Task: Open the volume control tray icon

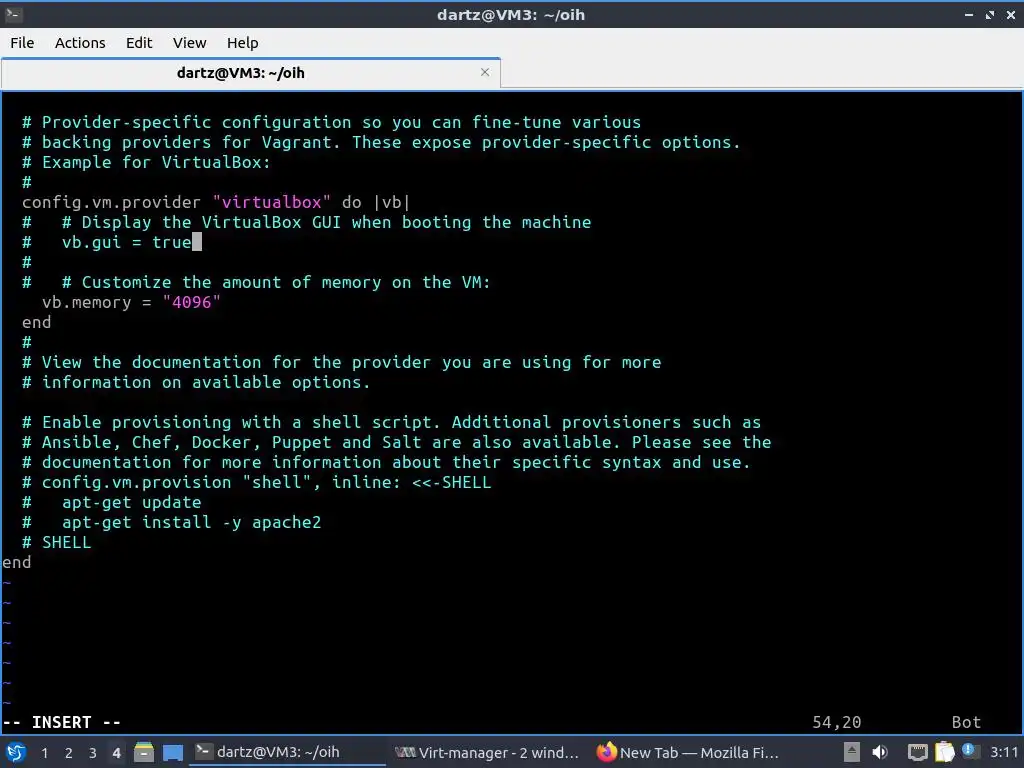Action: coord(880,753)
